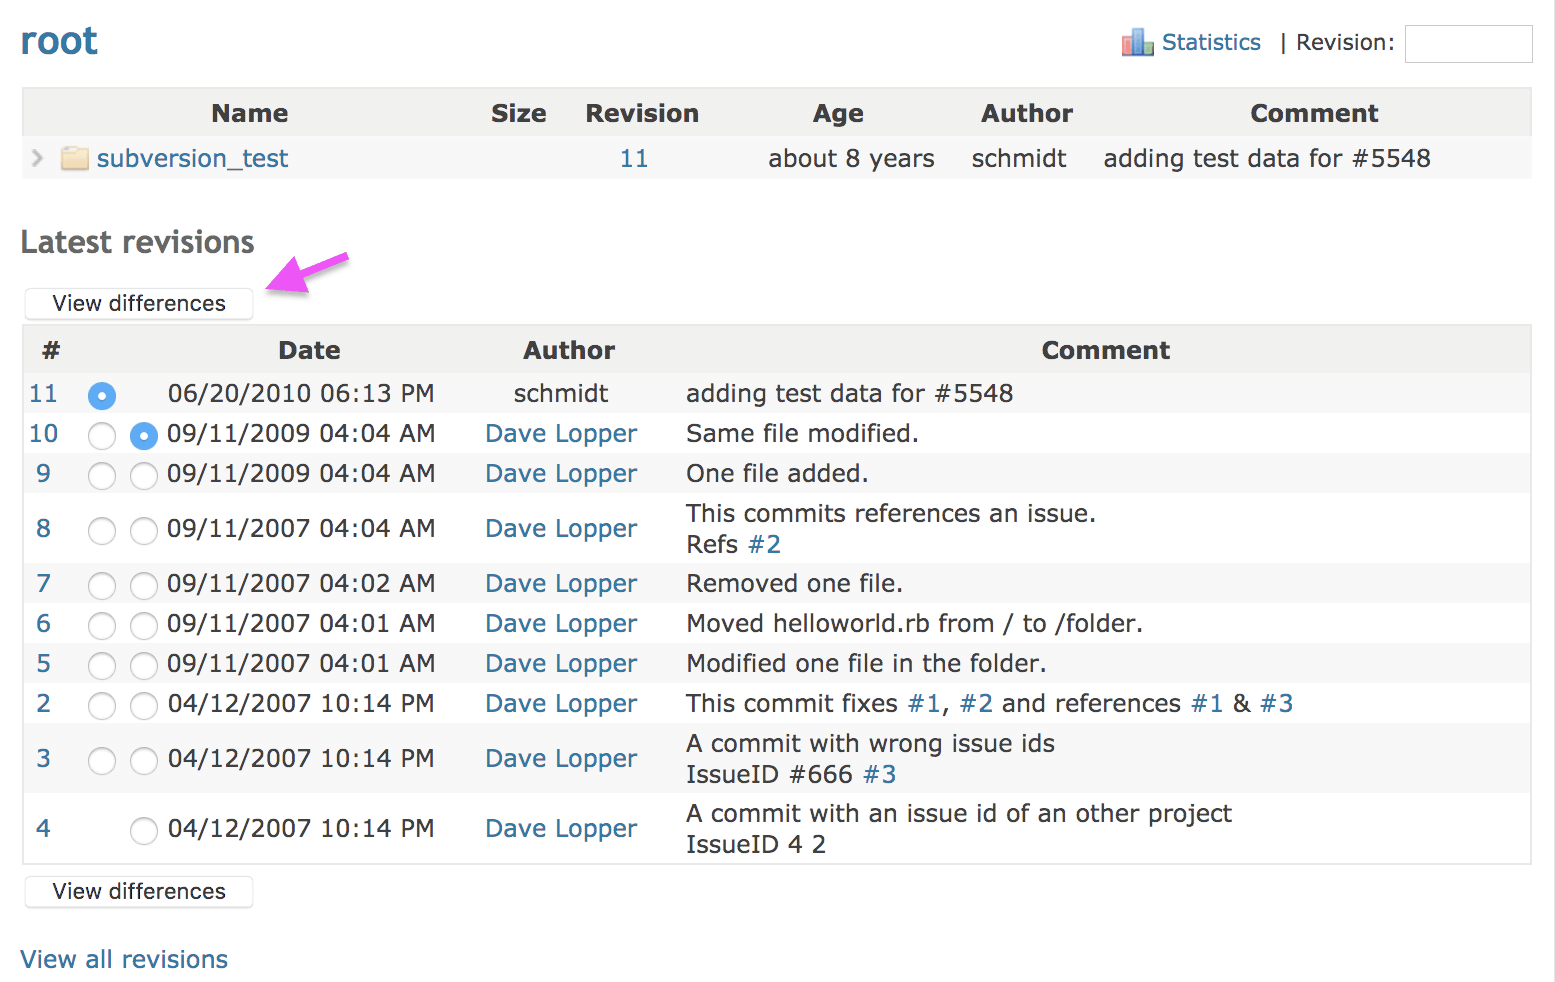Click 'about 8 years' age cell
Screen dimensions: 1555x982
pyautogui.click(x=851, y=158)
